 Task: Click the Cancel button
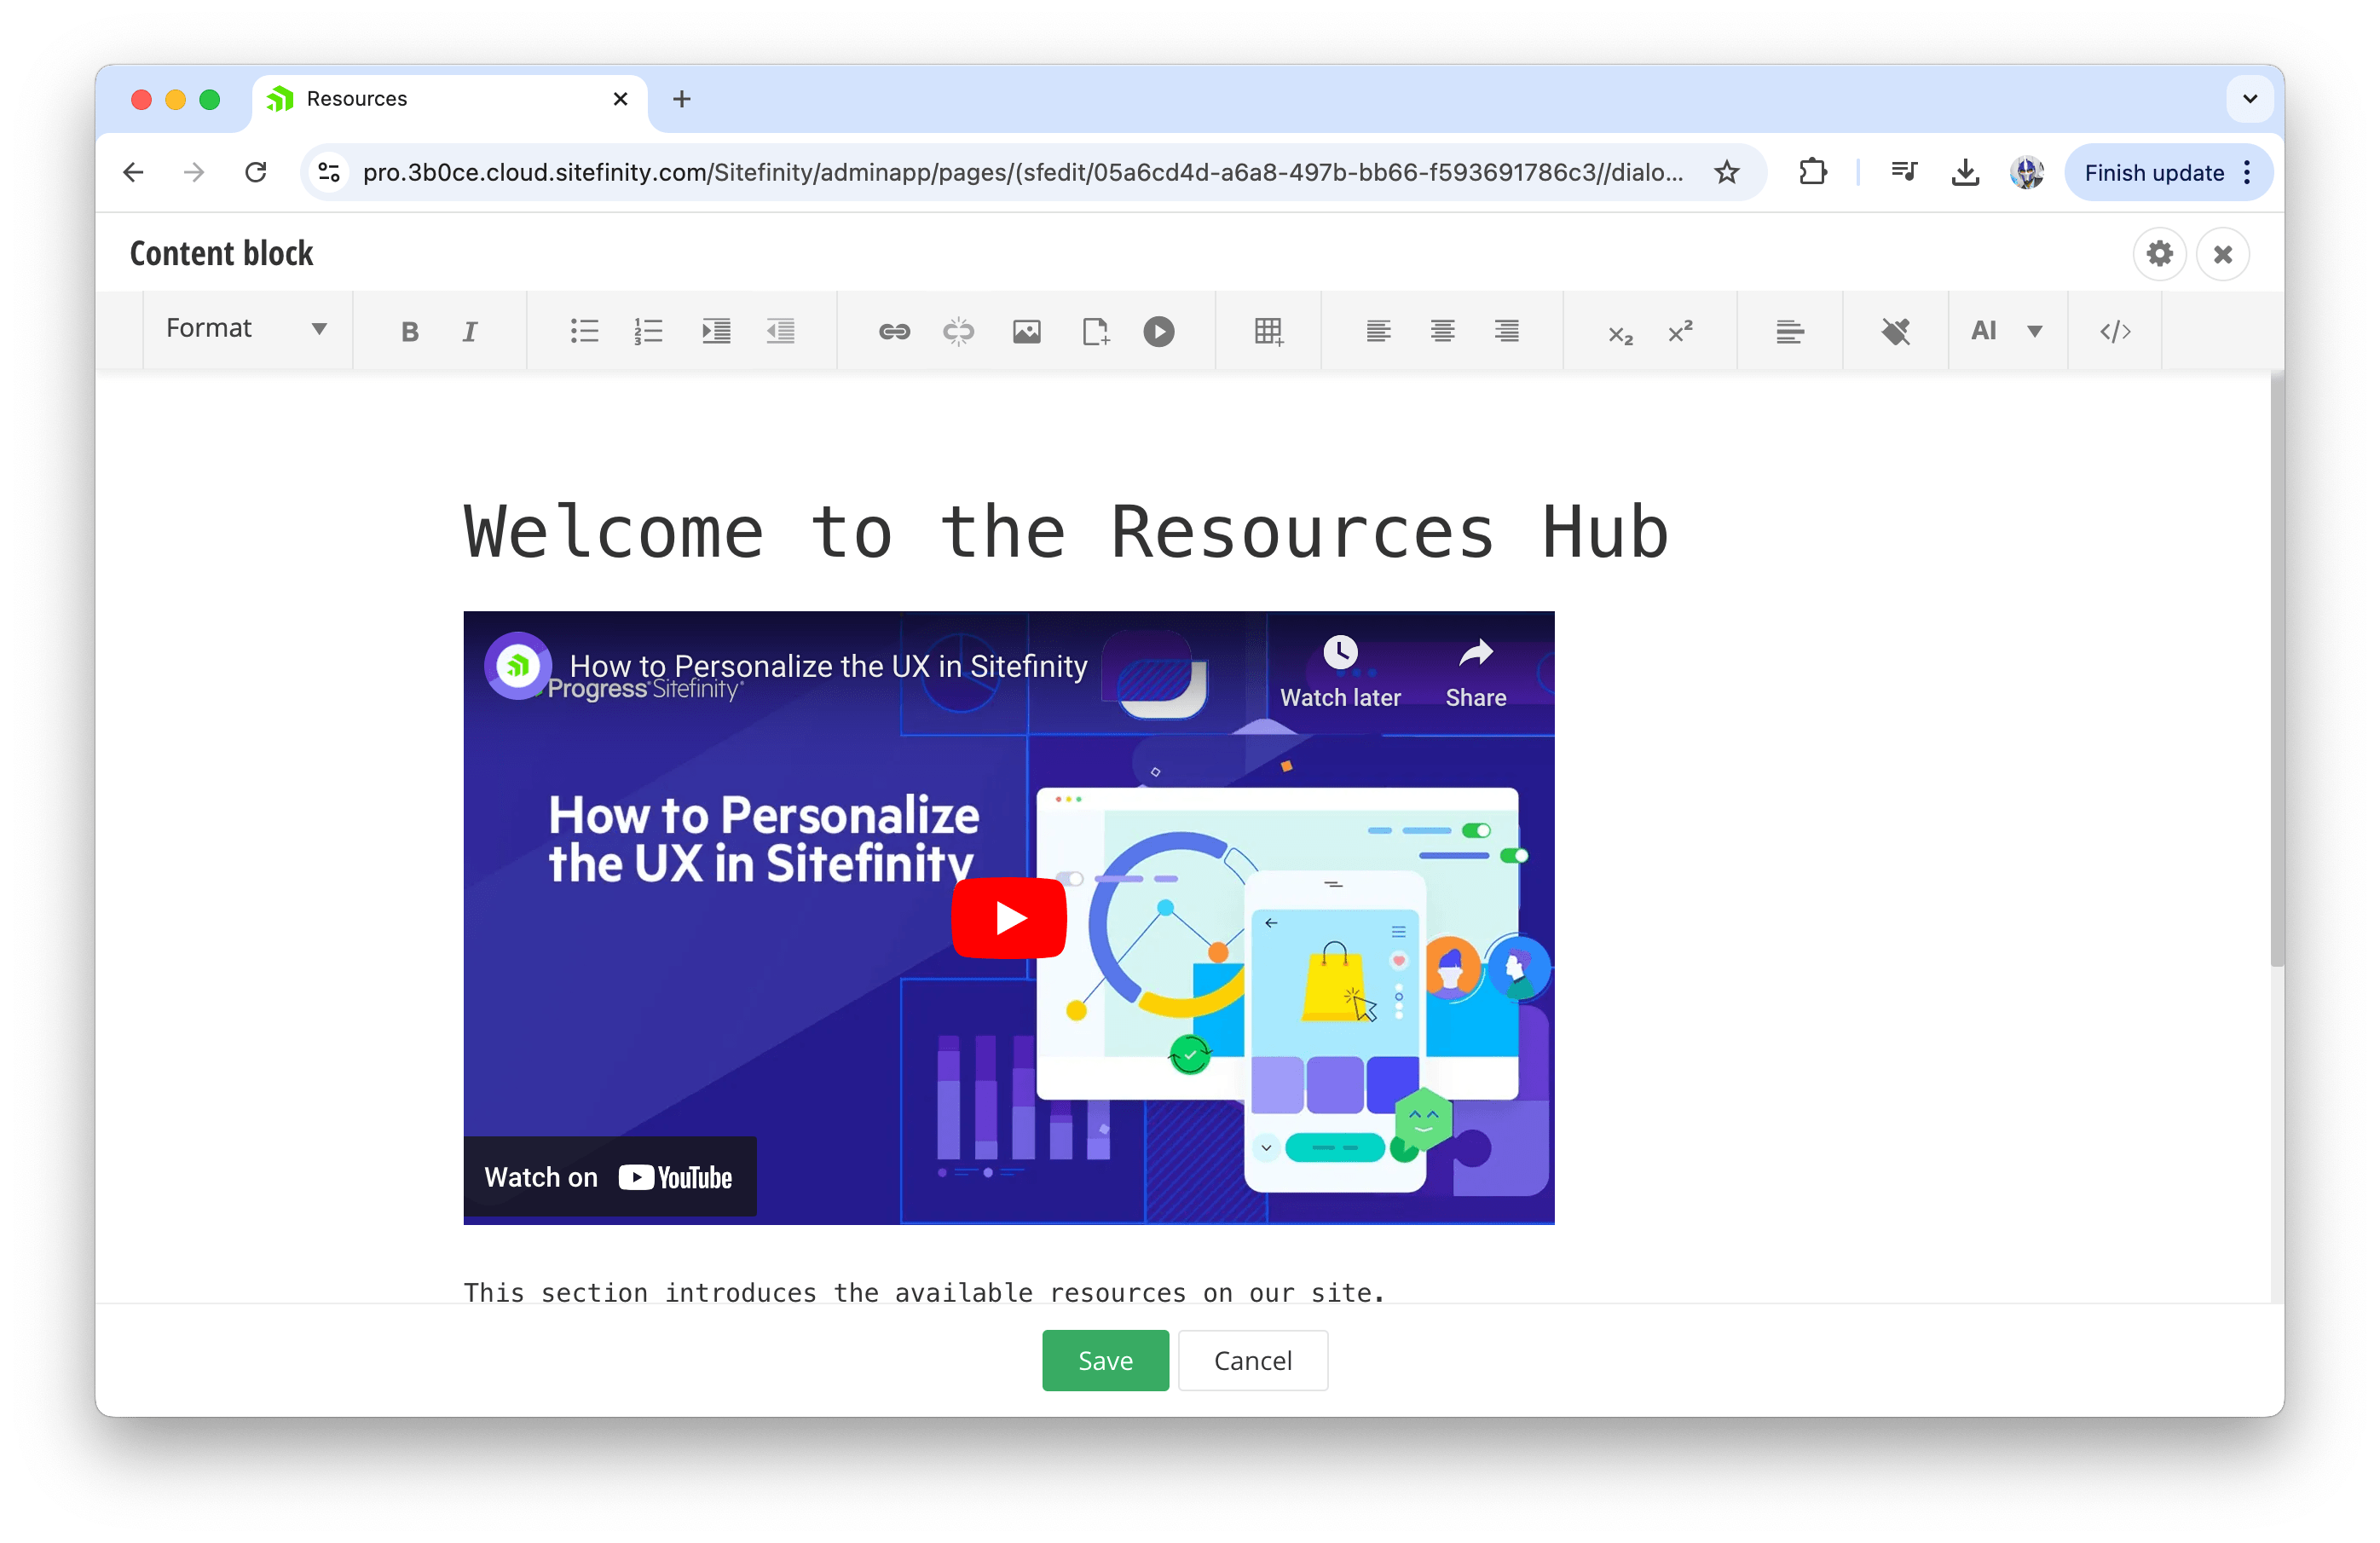tap(1252, 1360)
